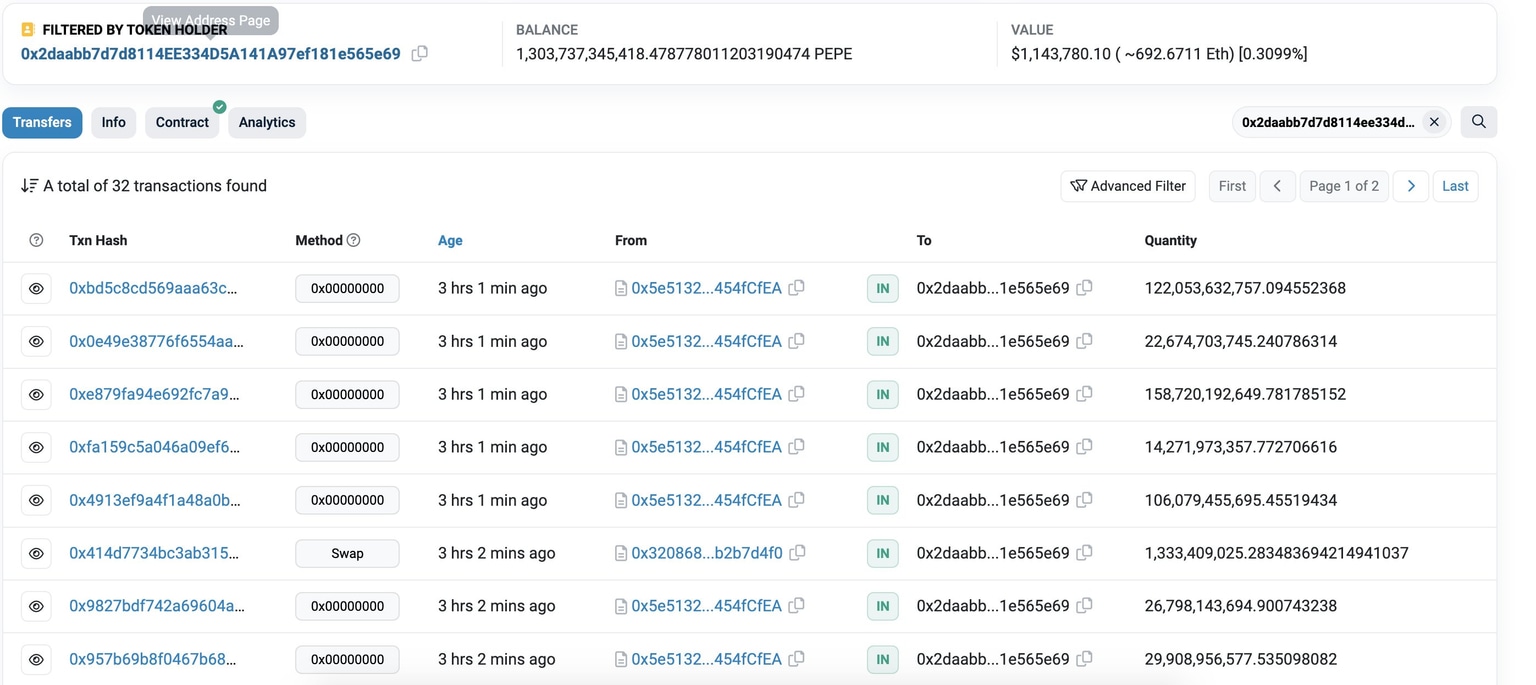
Task: Click the document icon beside 0x320868...b2b7d4f0
Action: pos(620,553)
